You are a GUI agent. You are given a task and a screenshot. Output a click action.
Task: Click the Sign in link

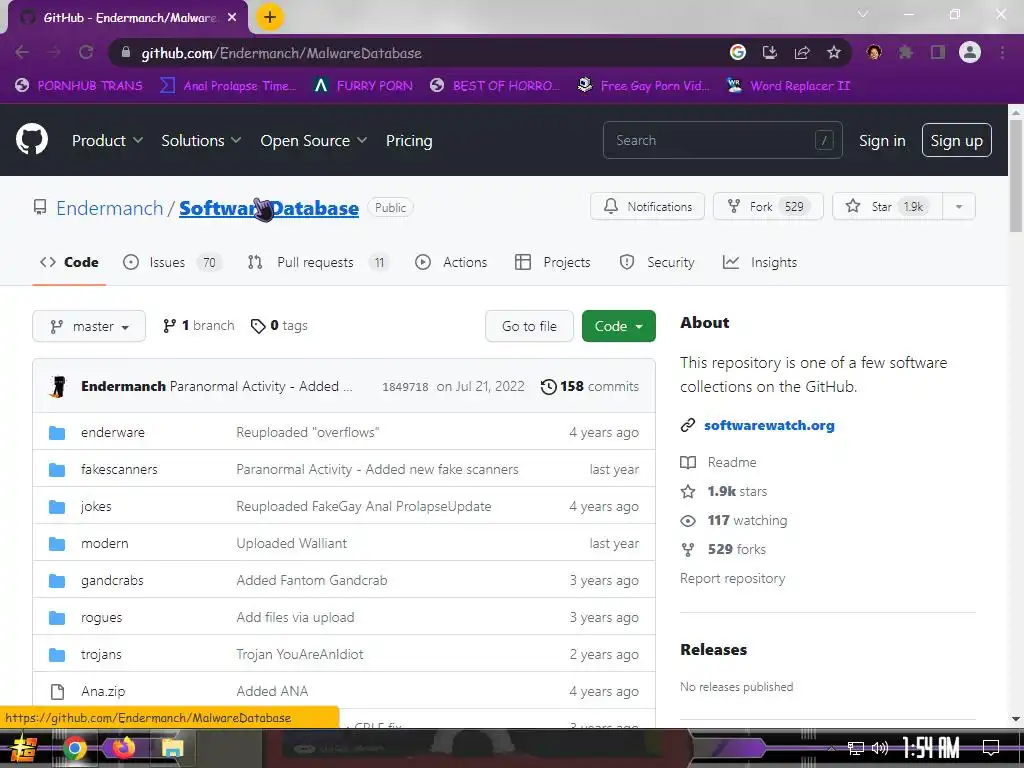click(x=882, y=140)
